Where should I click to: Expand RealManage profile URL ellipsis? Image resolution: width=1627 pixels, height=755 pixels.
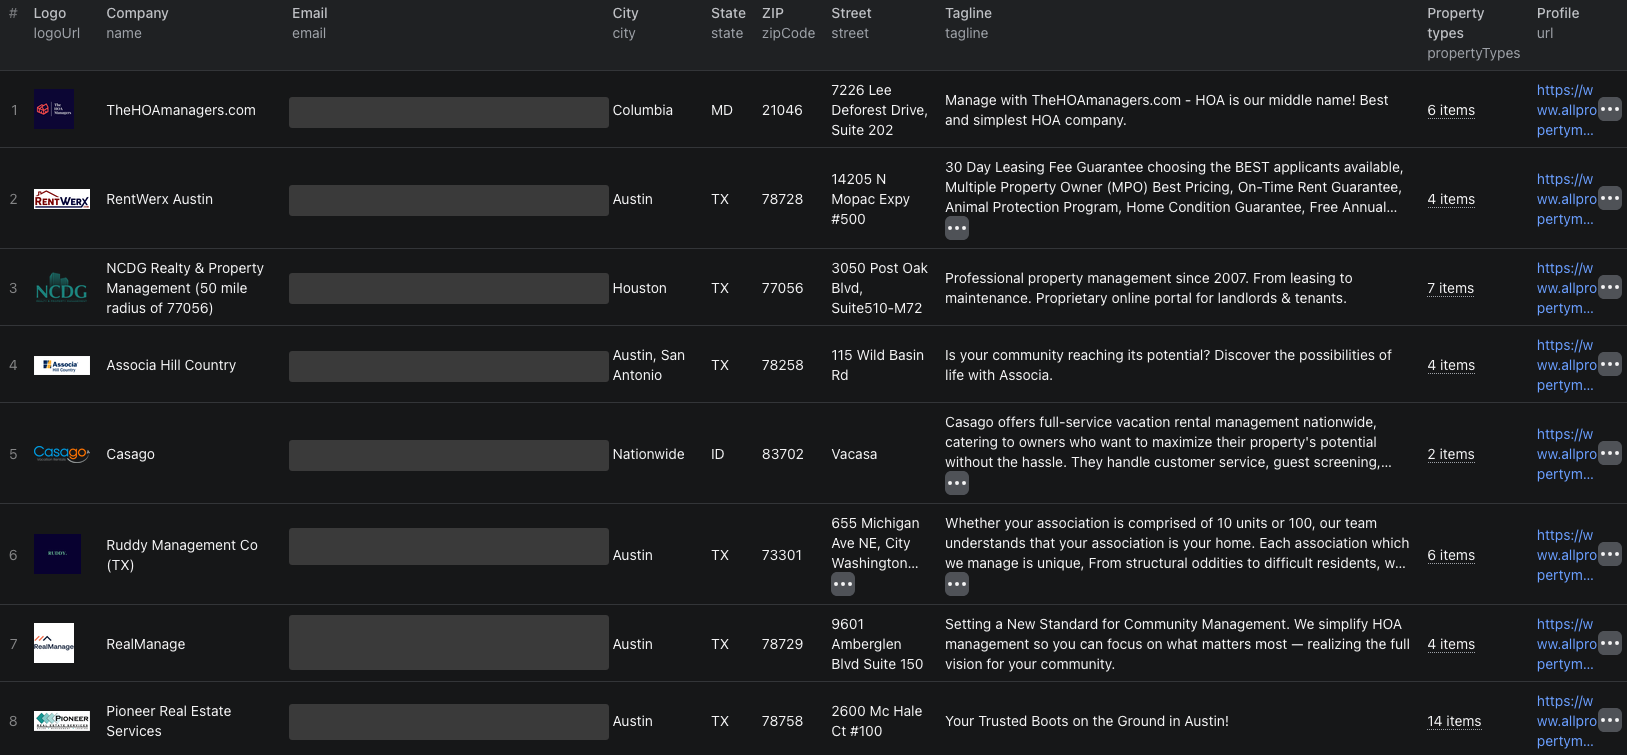(x=1610, y=643)
